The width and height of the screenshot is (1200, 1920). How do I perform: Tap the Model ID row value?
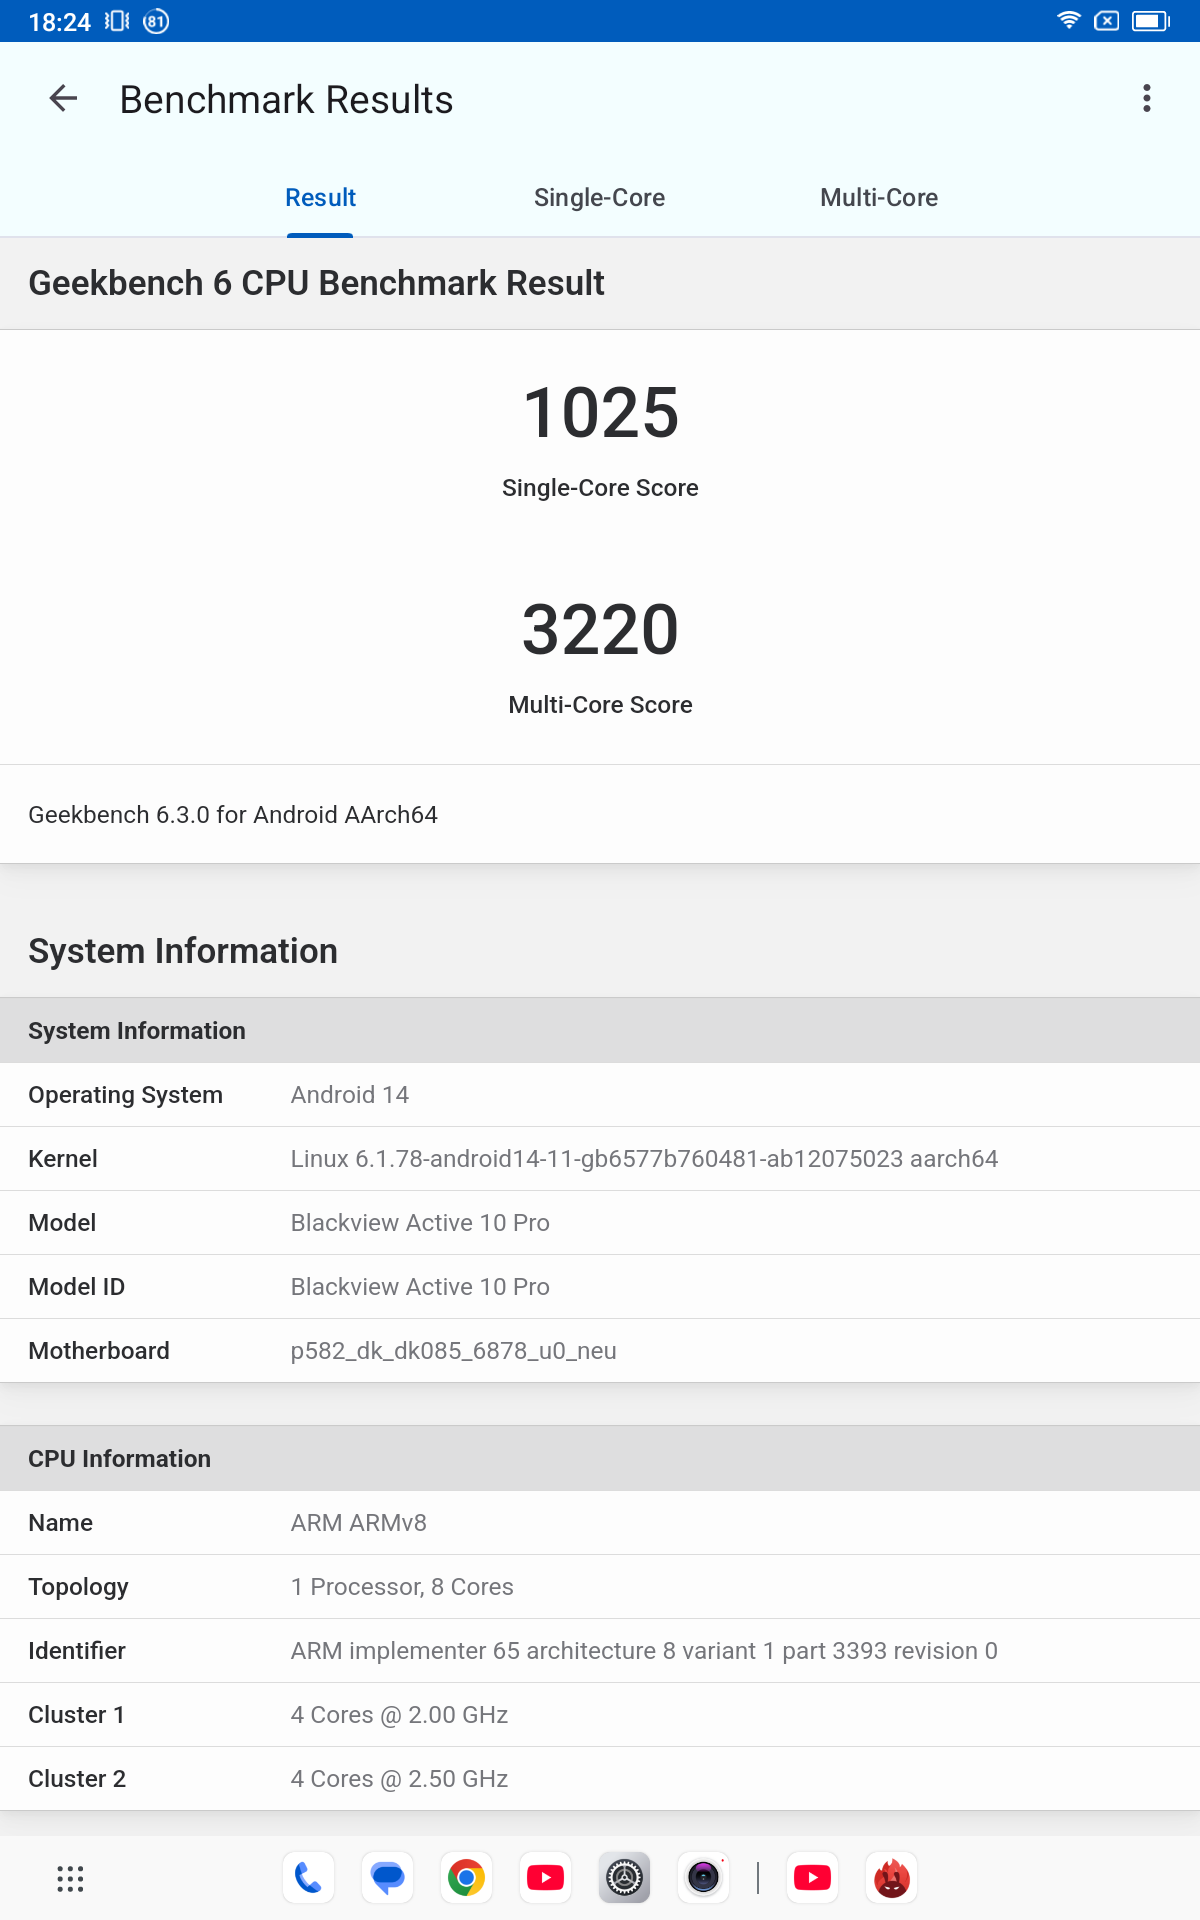(420, 1287)
